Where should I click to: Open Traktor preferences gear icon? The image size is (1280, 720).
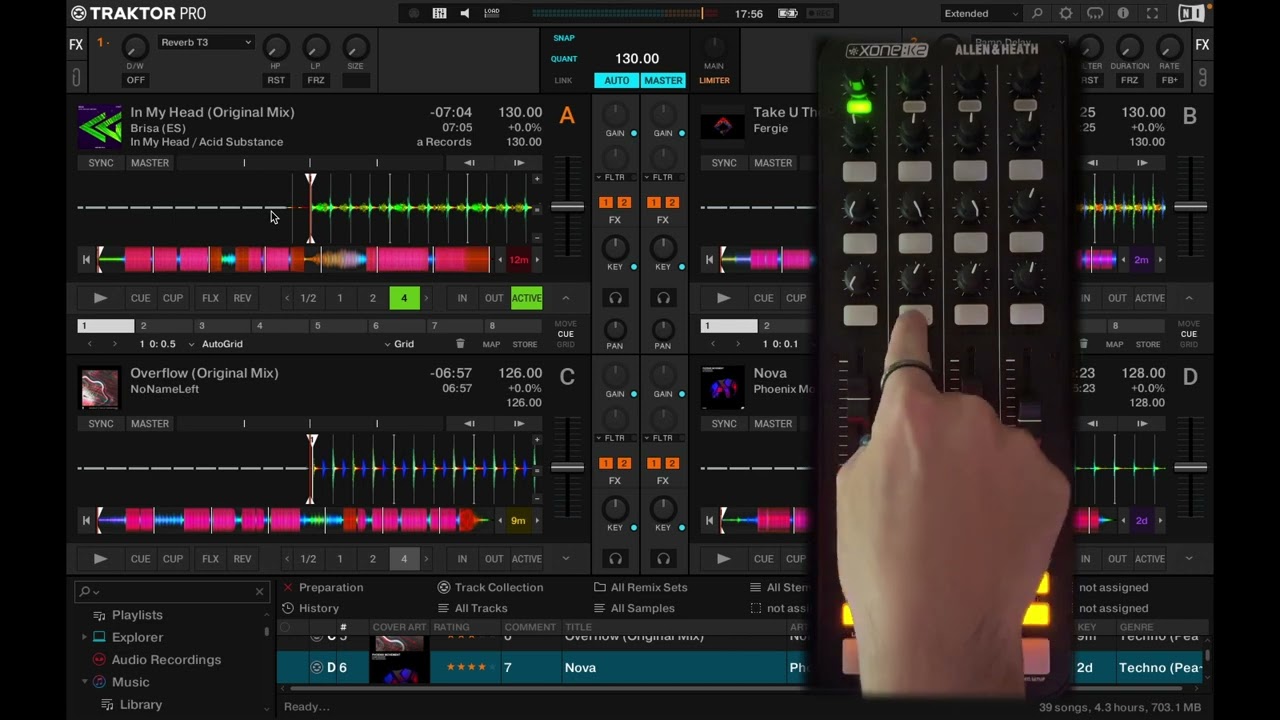click(1066, 13)
